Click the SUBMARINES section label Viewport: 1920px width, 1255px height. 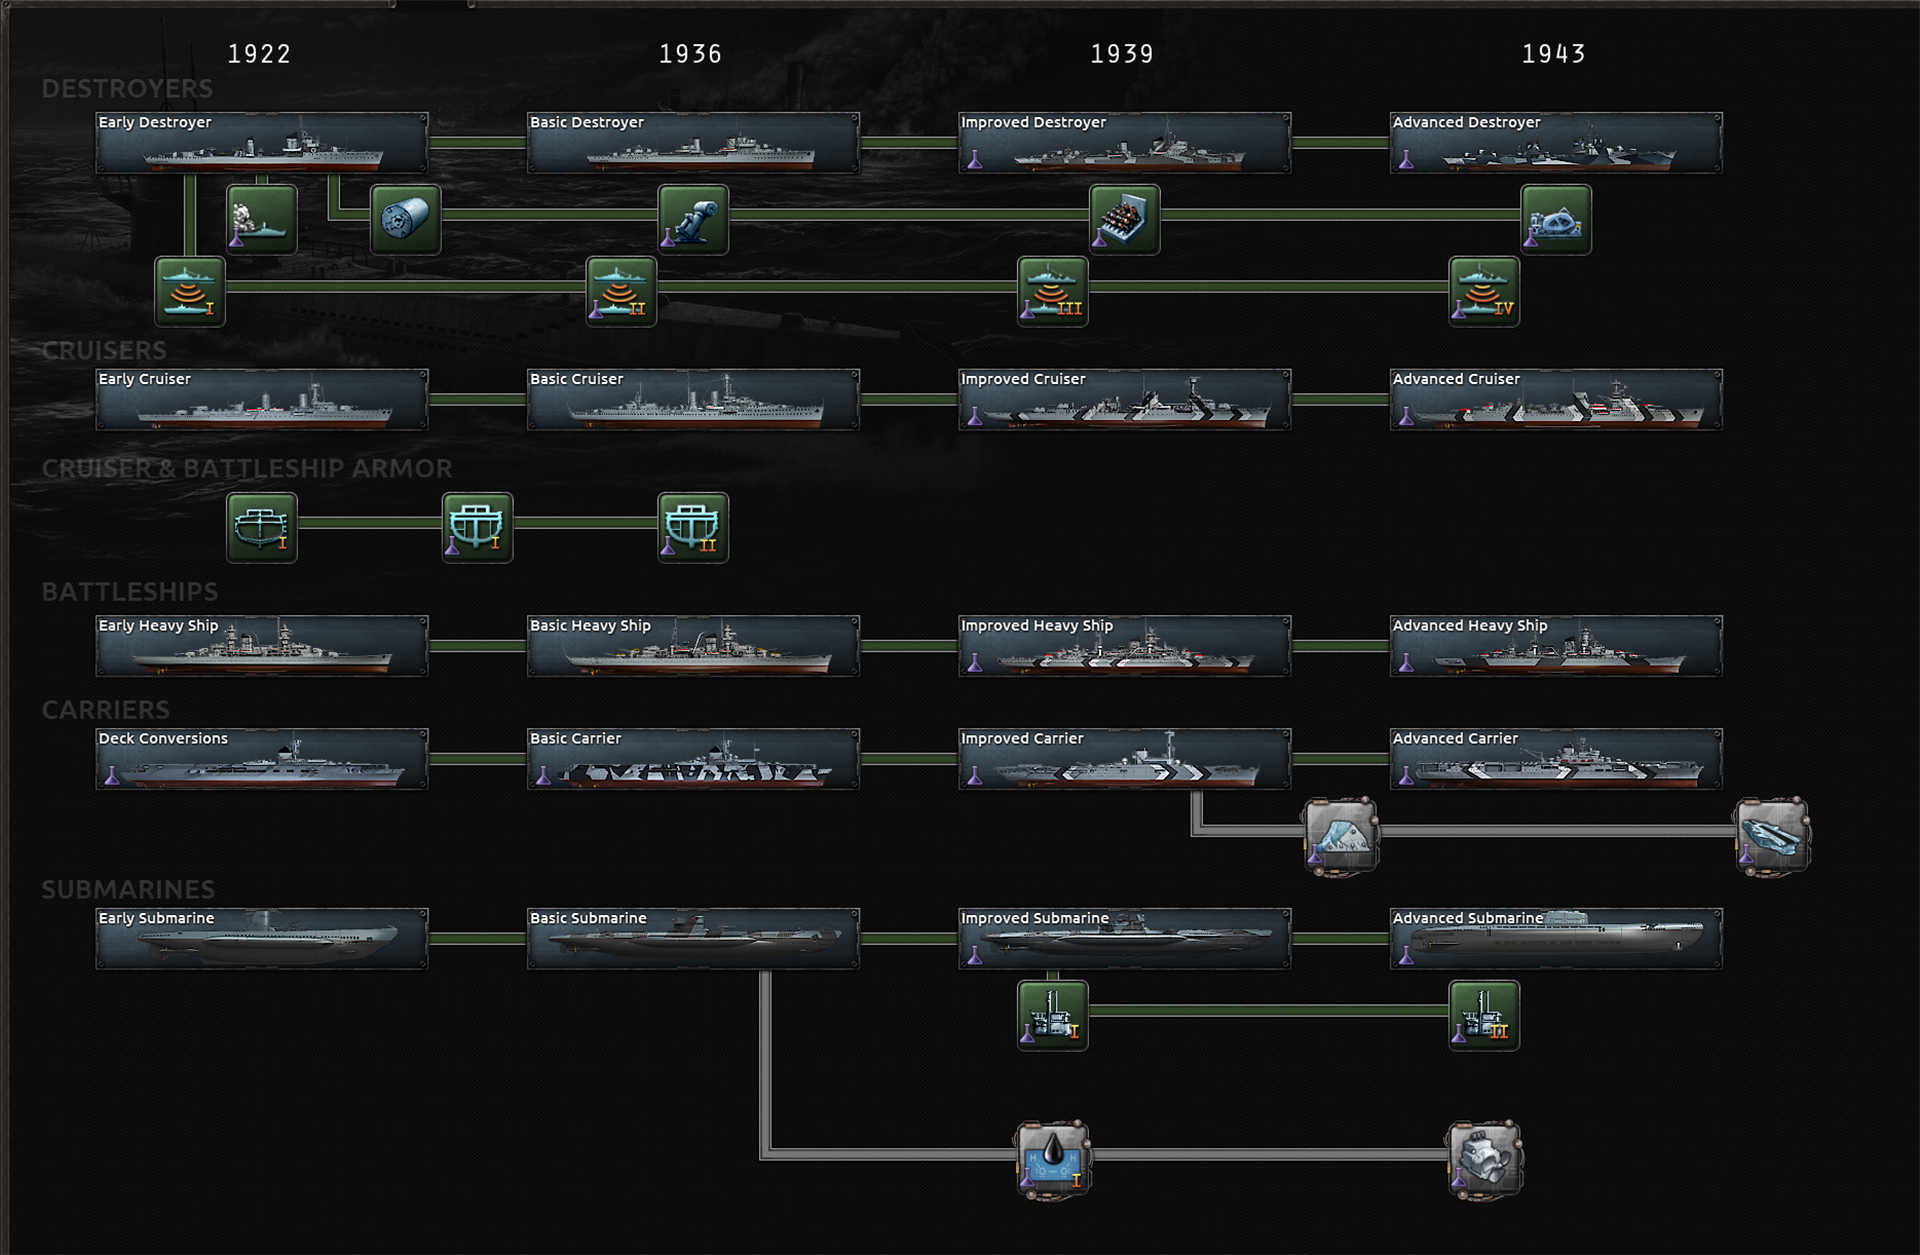click(128, 890)
